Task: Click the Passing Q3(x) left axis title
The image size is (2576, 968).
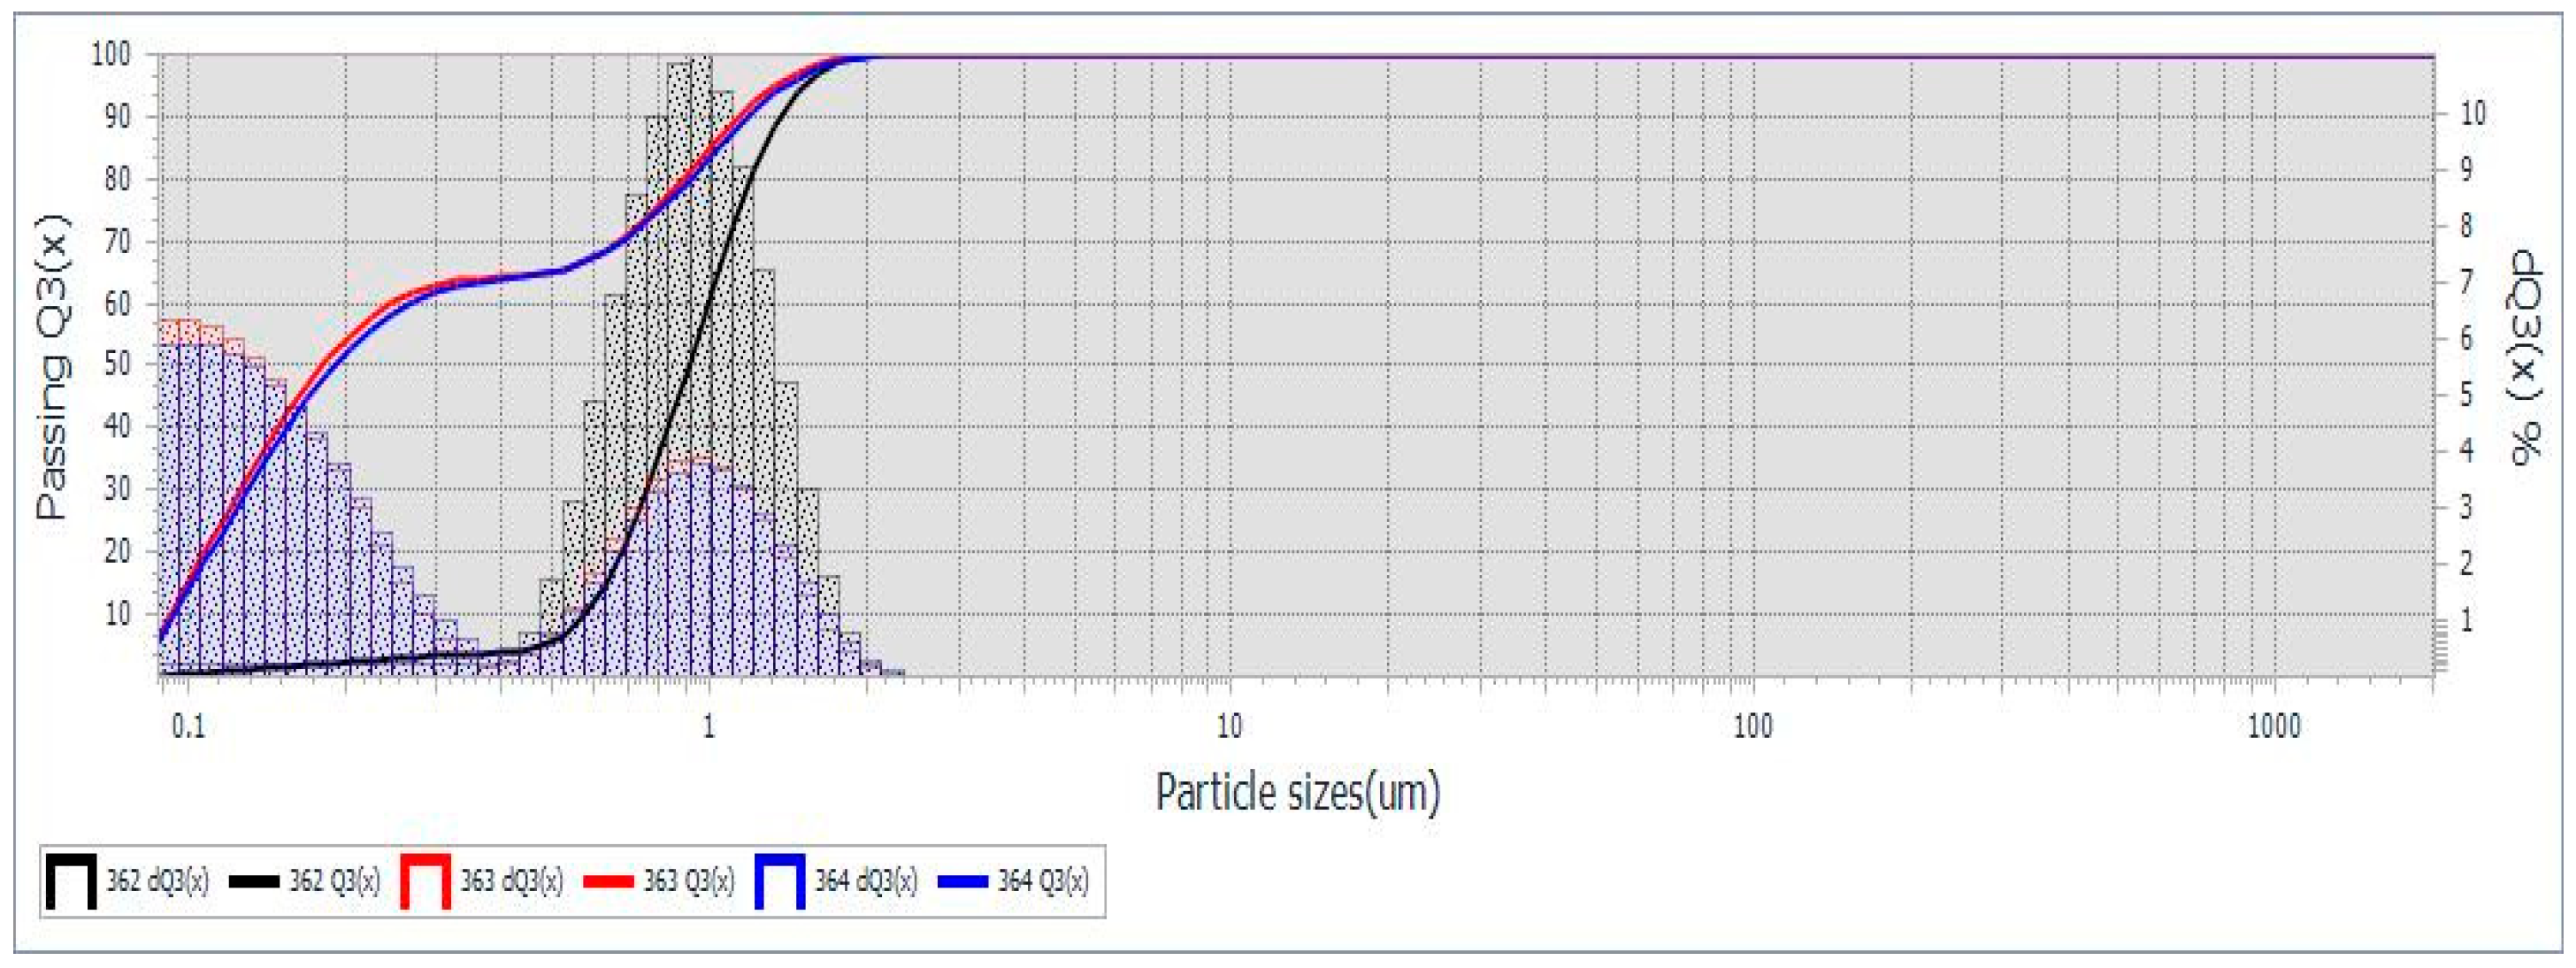Action: pyautogui.click(x=54, y=366)
